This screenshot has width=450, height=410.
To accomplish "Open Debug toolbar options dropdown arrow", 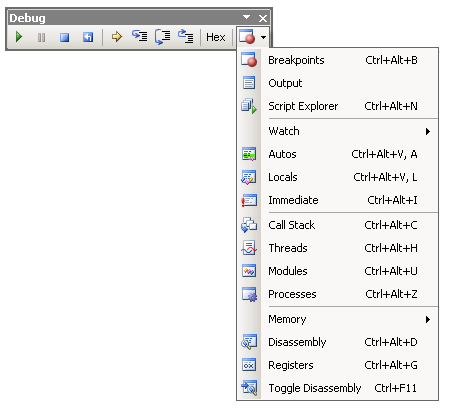I will pyautogui.click(x=246, y=17).
